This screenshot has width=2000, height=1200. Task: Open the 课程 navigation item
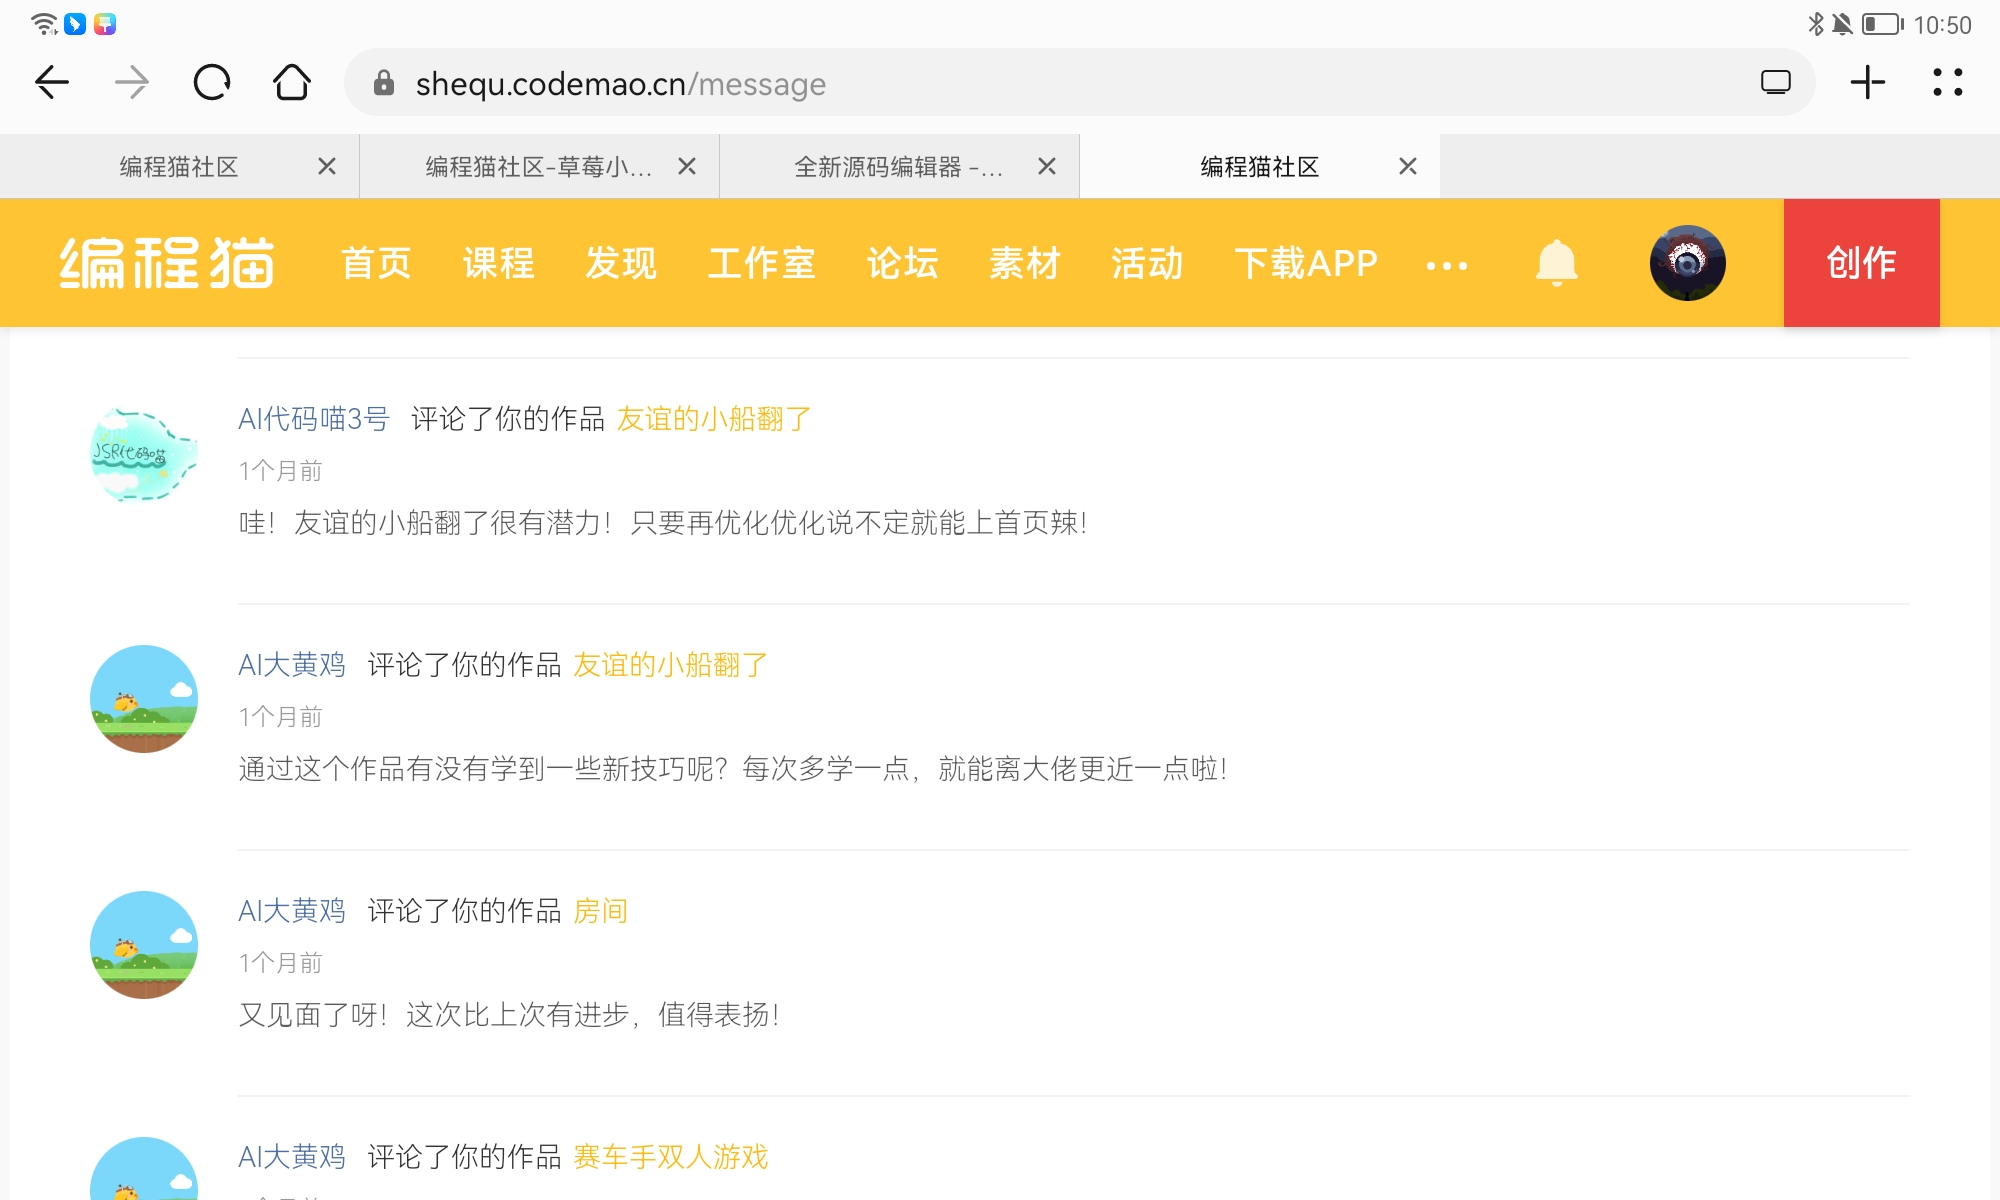[499, 263]
